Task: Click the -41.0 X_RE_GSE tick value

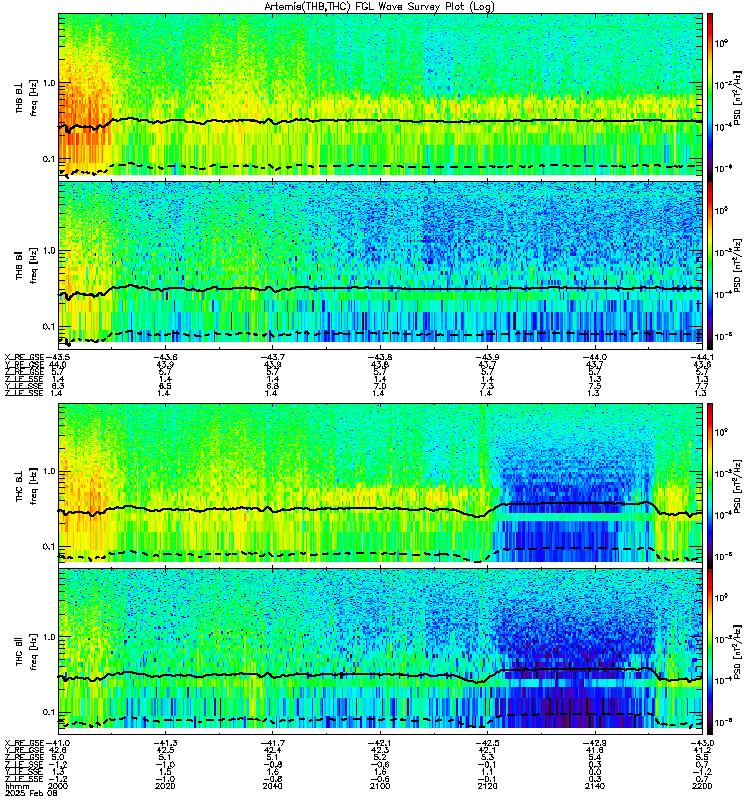Action: [58, 743]
